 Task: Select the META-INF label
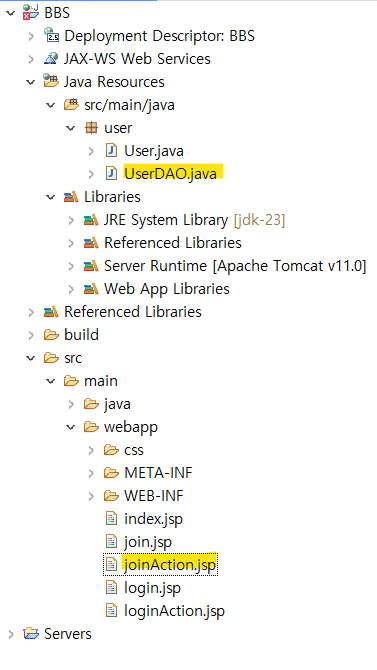click(158, 473)
